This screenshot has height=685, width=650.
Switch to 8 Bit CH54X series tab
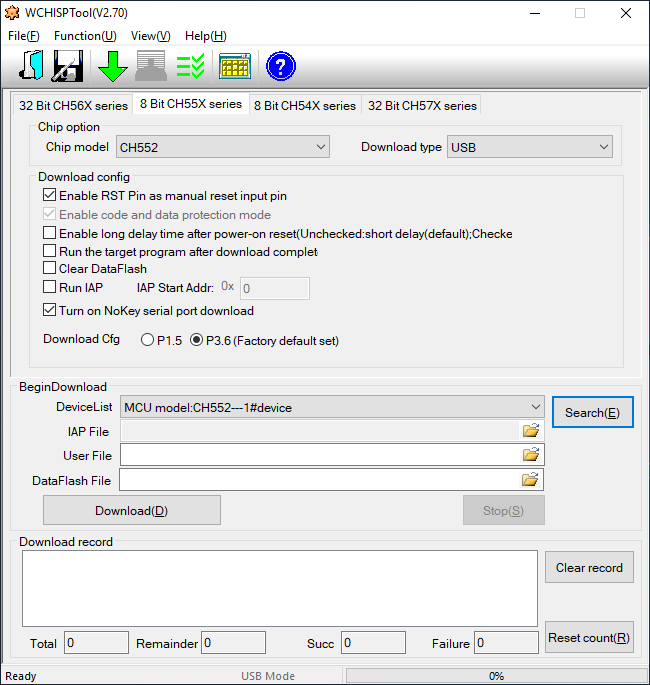pyautogui.click(x=305, y=105)
